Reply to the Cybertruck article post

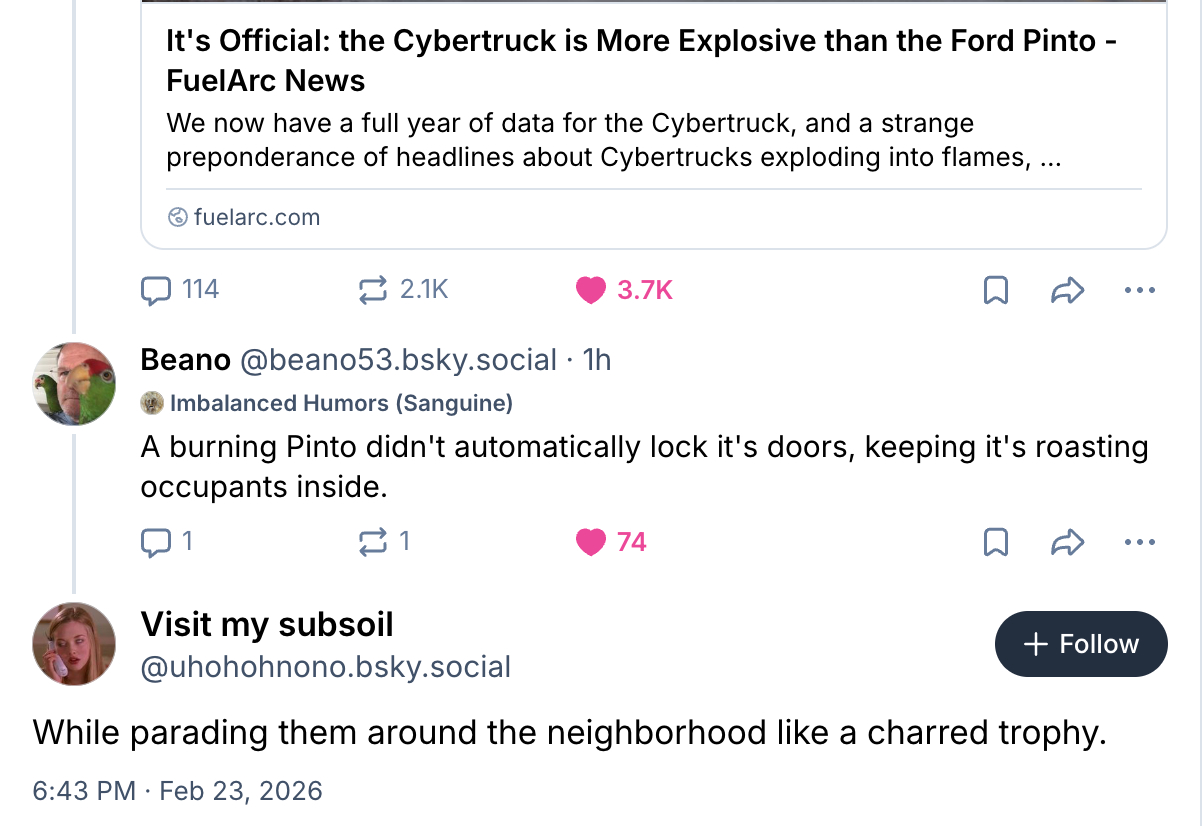(x=156, y=290)
